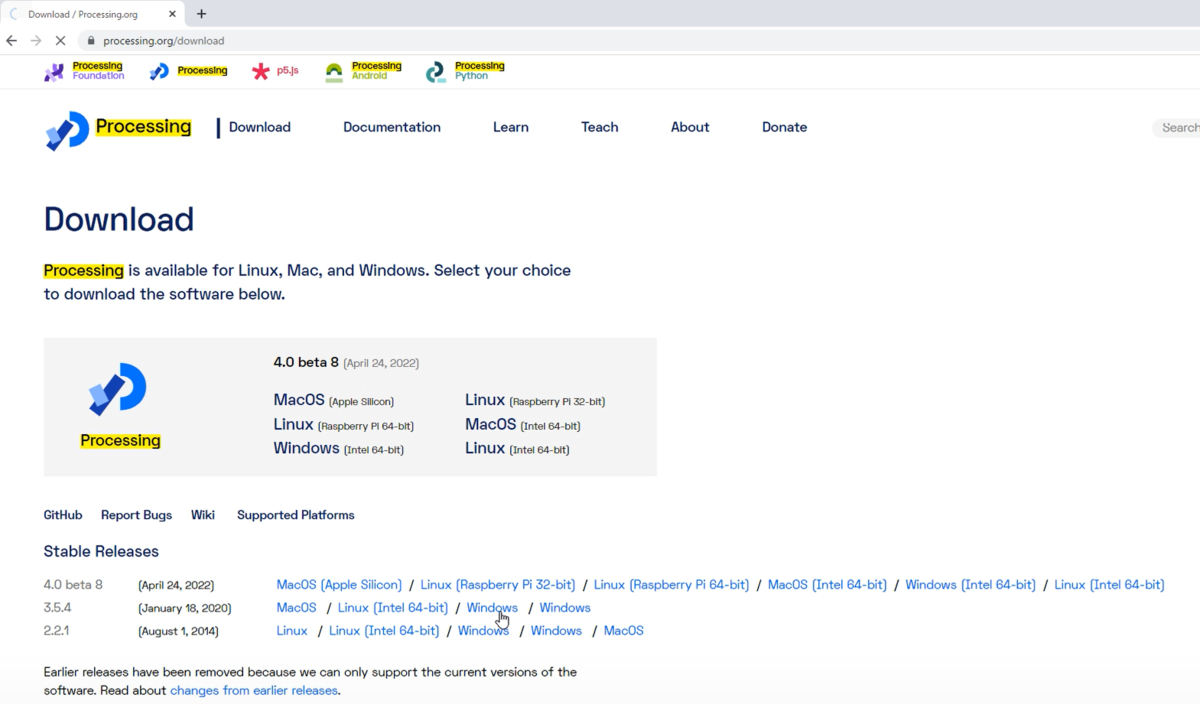Click Windows (Intel 64-bit) in stable releases row
Viewport: 1200px width, 704px height.
[970, 584]
